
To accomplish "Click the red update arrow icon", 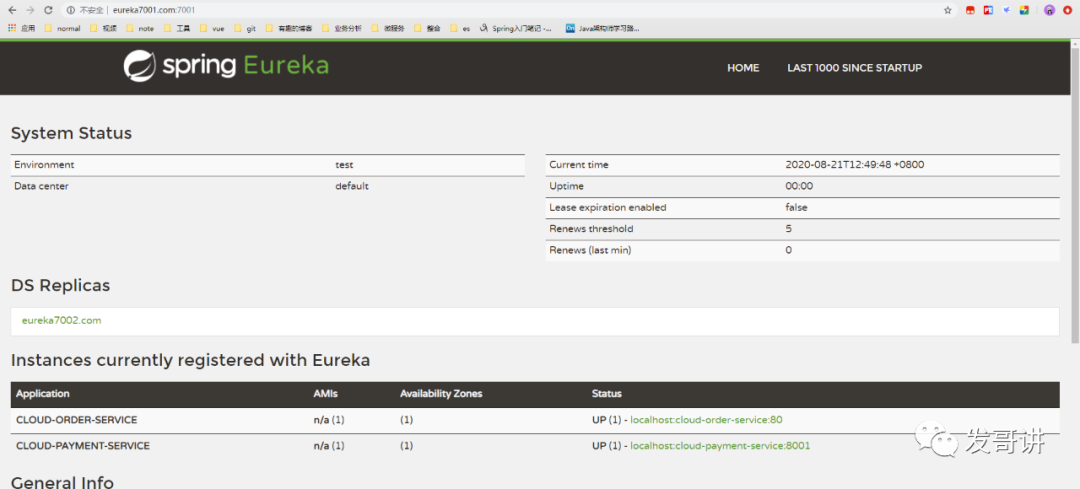I will (1067, 10).
